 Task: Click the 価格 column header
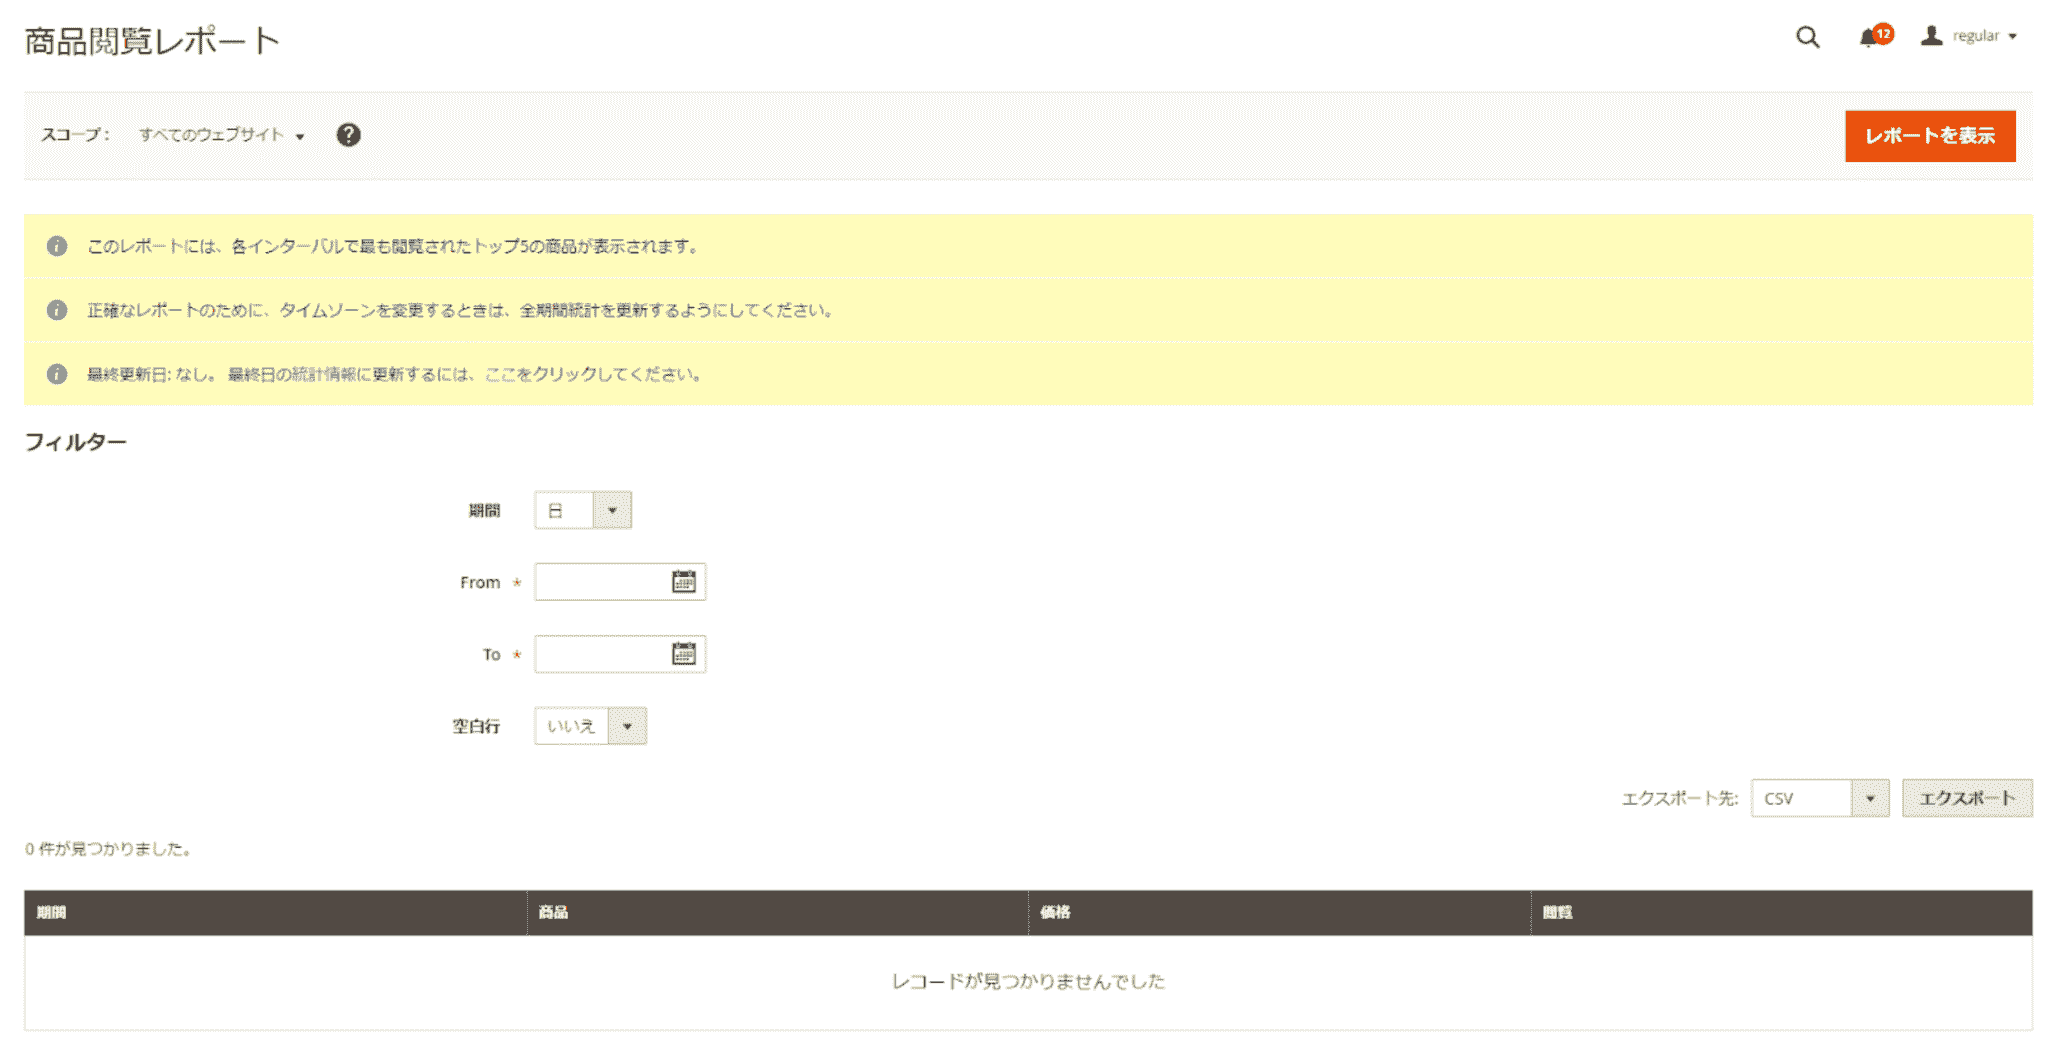pyautogui.click(x=1055, y=912)
